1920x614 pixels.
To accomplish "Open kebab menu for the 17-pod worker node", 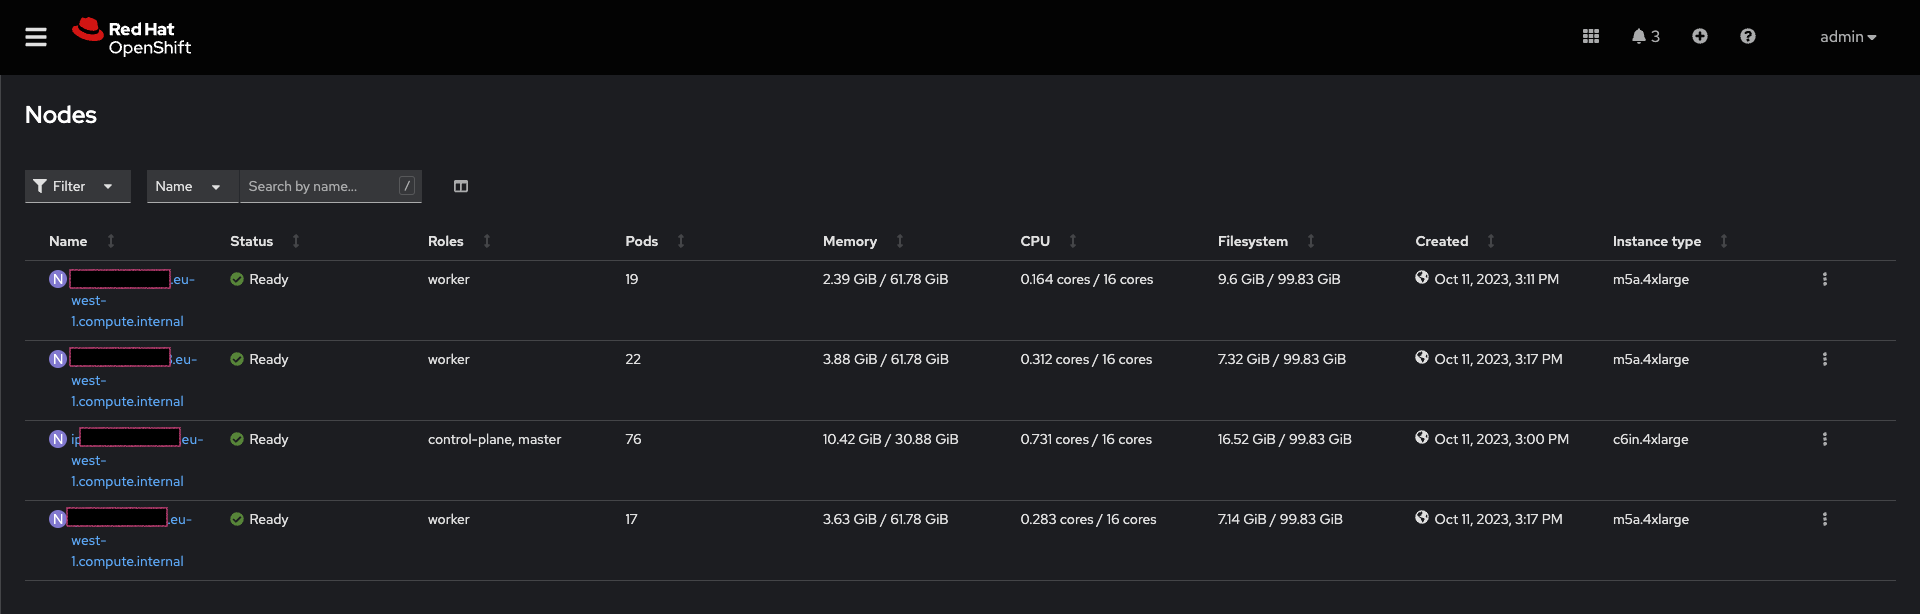I will pyautogui.click(x=1824, y=519).
